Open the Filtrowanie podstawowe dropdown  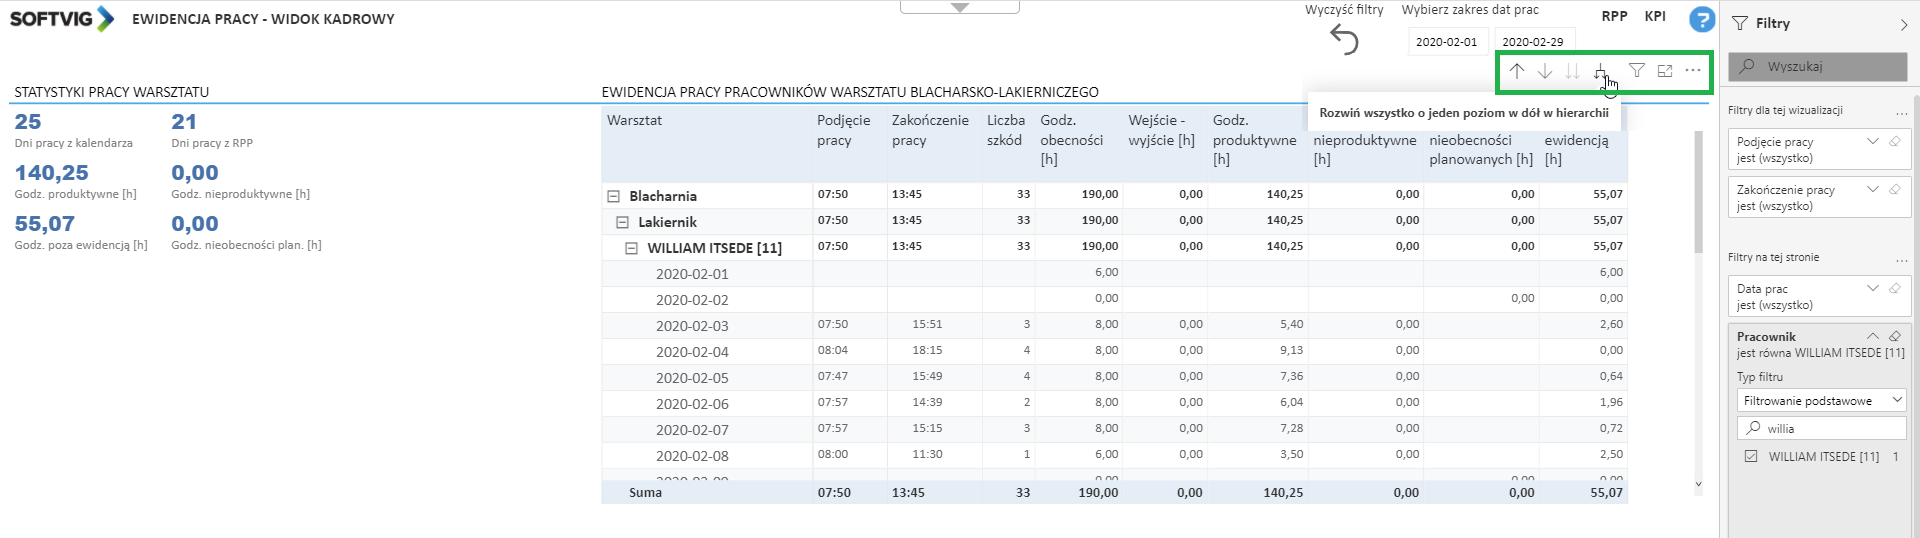click(1821, 401)
